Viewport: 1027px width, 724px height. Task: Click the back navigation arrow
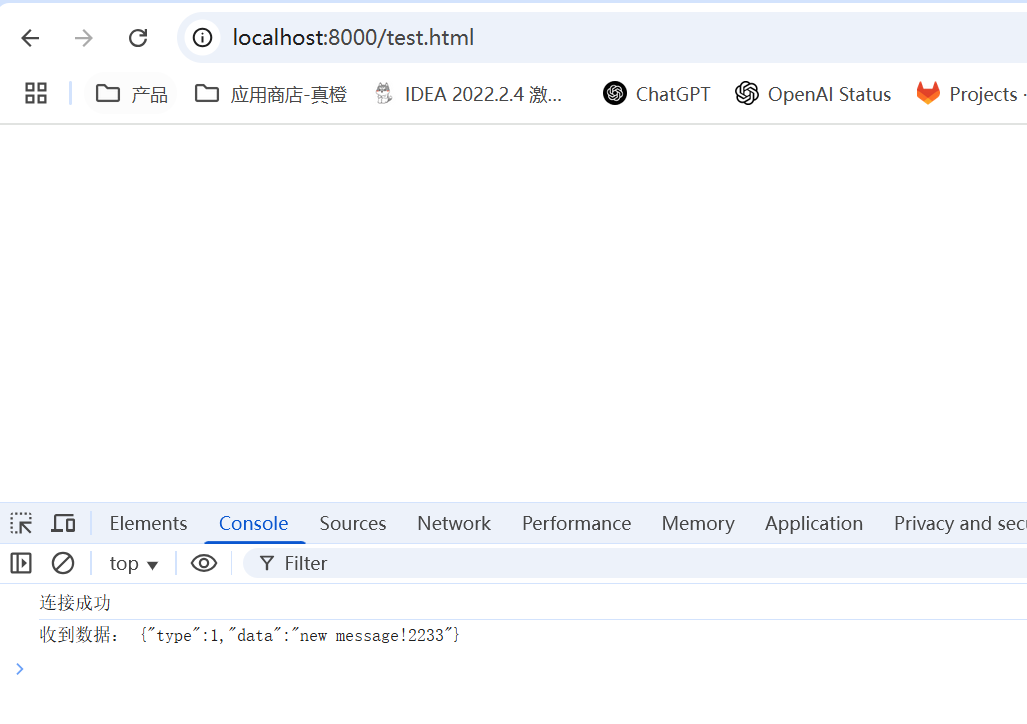(30, 37)
